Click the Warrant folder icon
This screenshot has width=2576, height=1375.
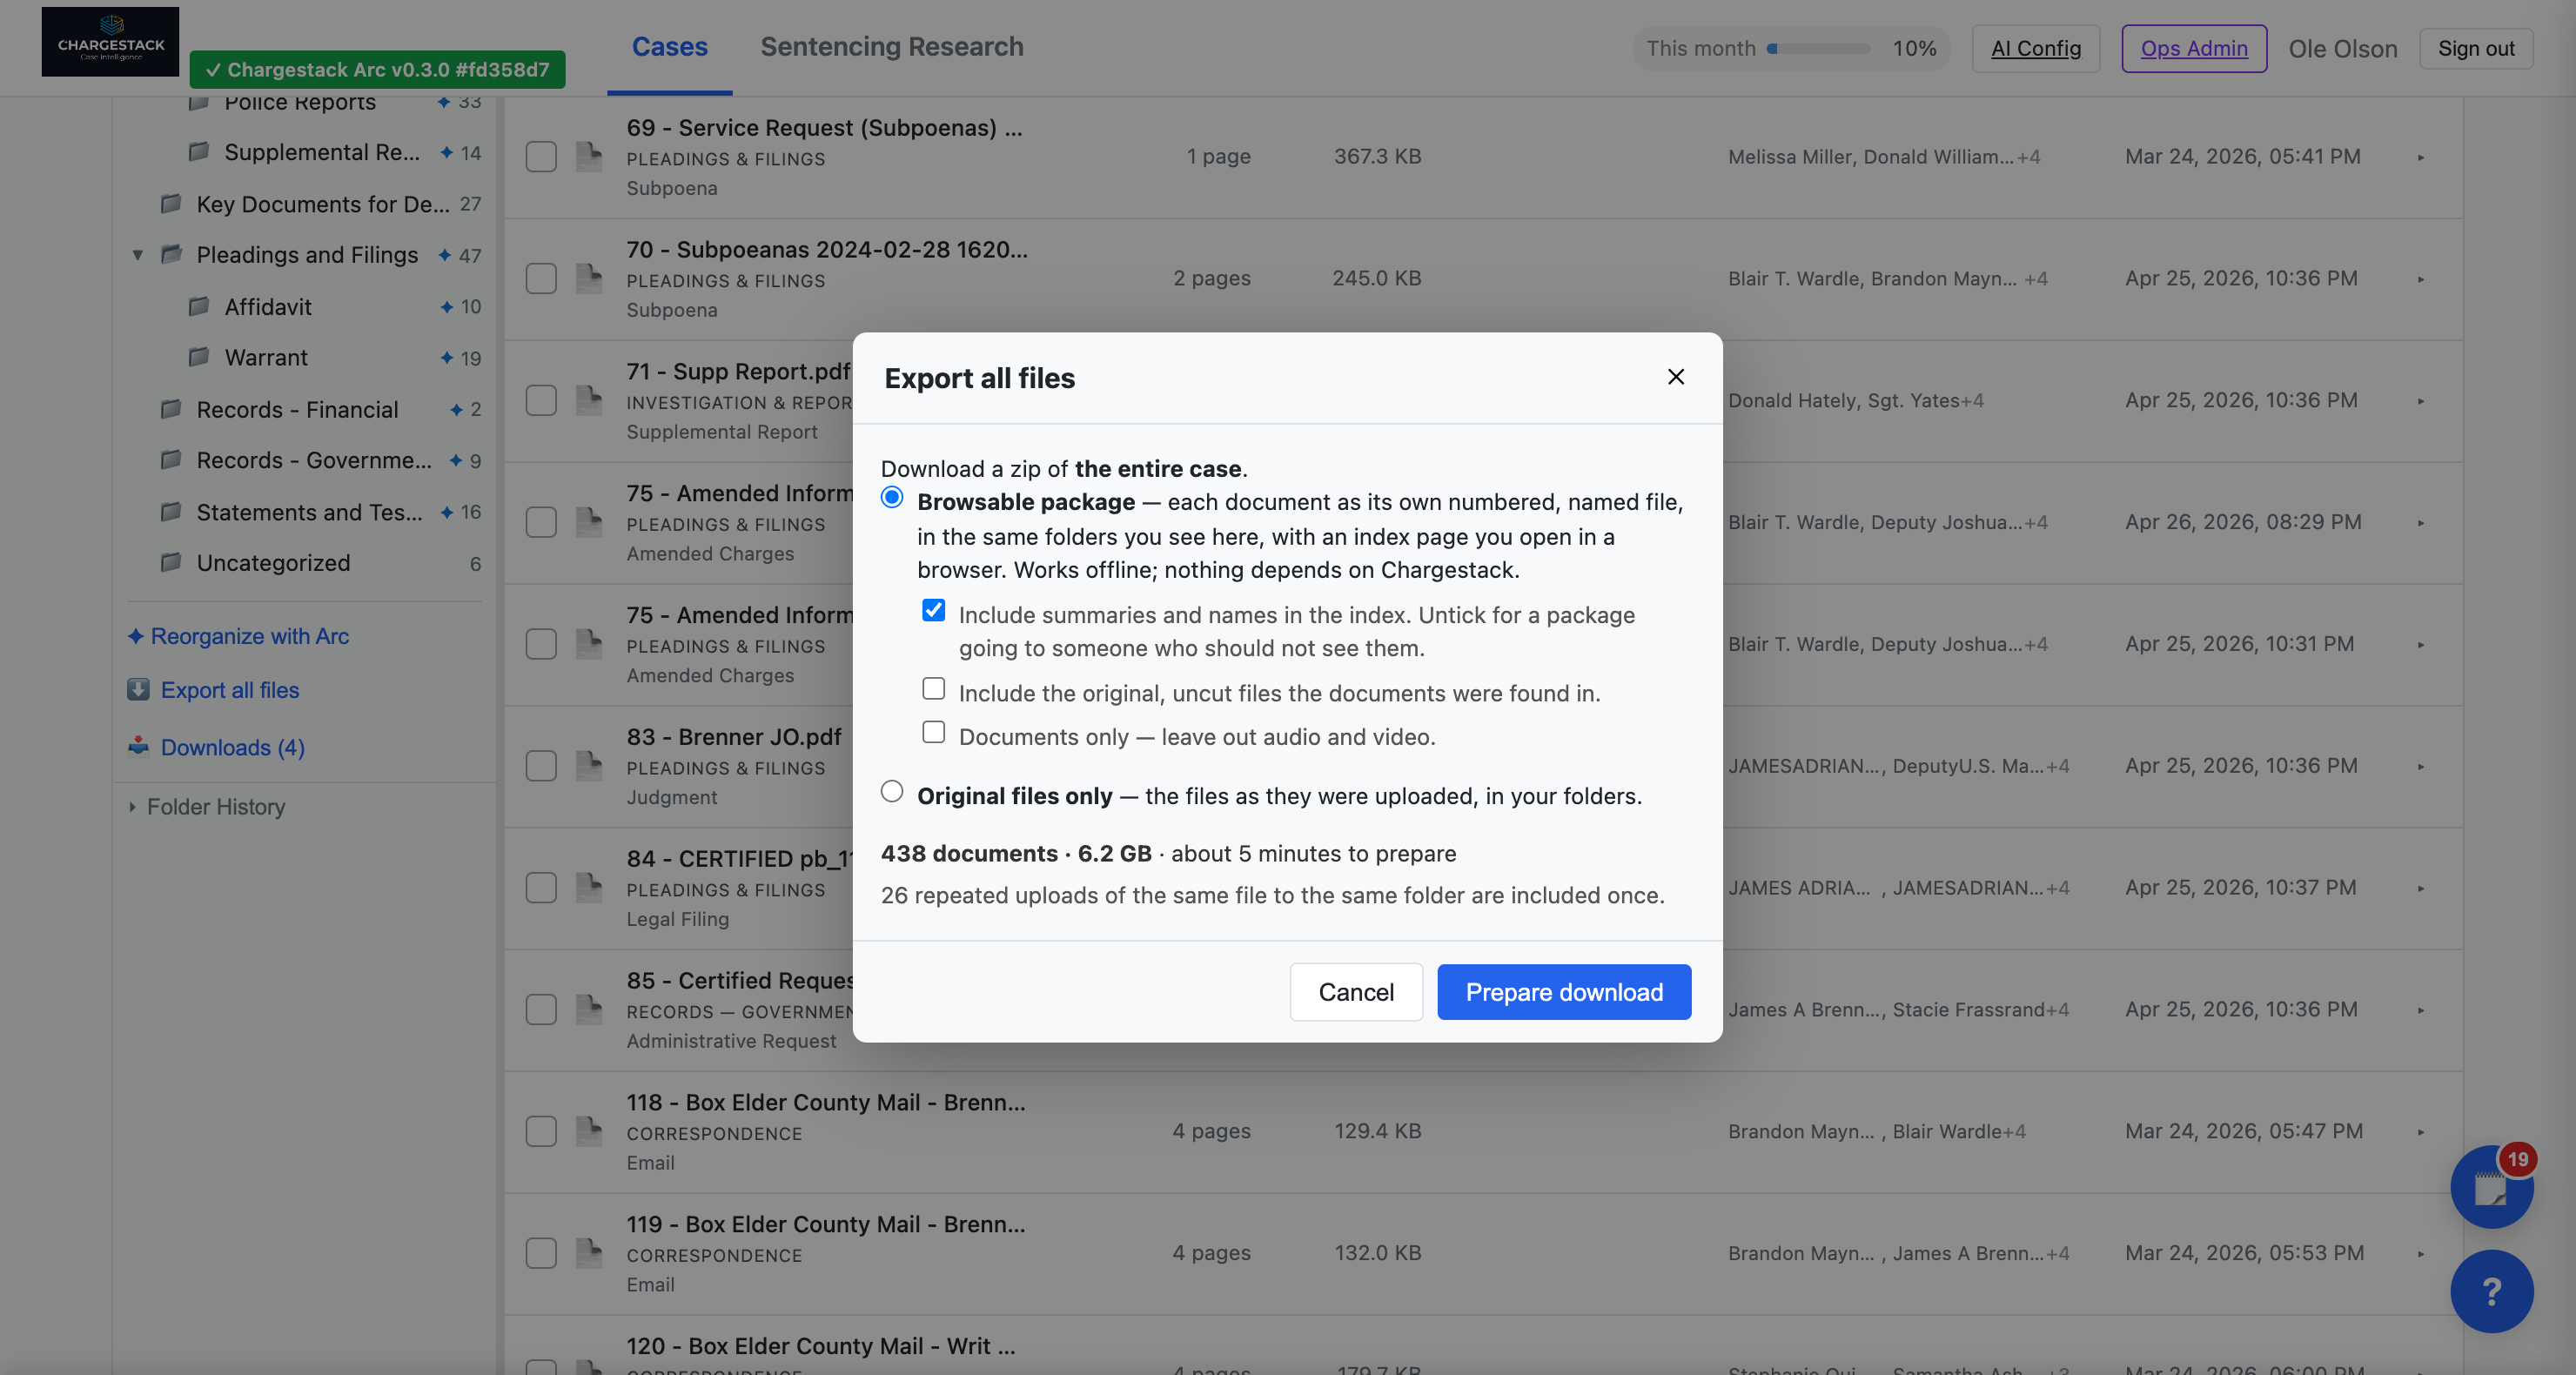click(199, 357)
